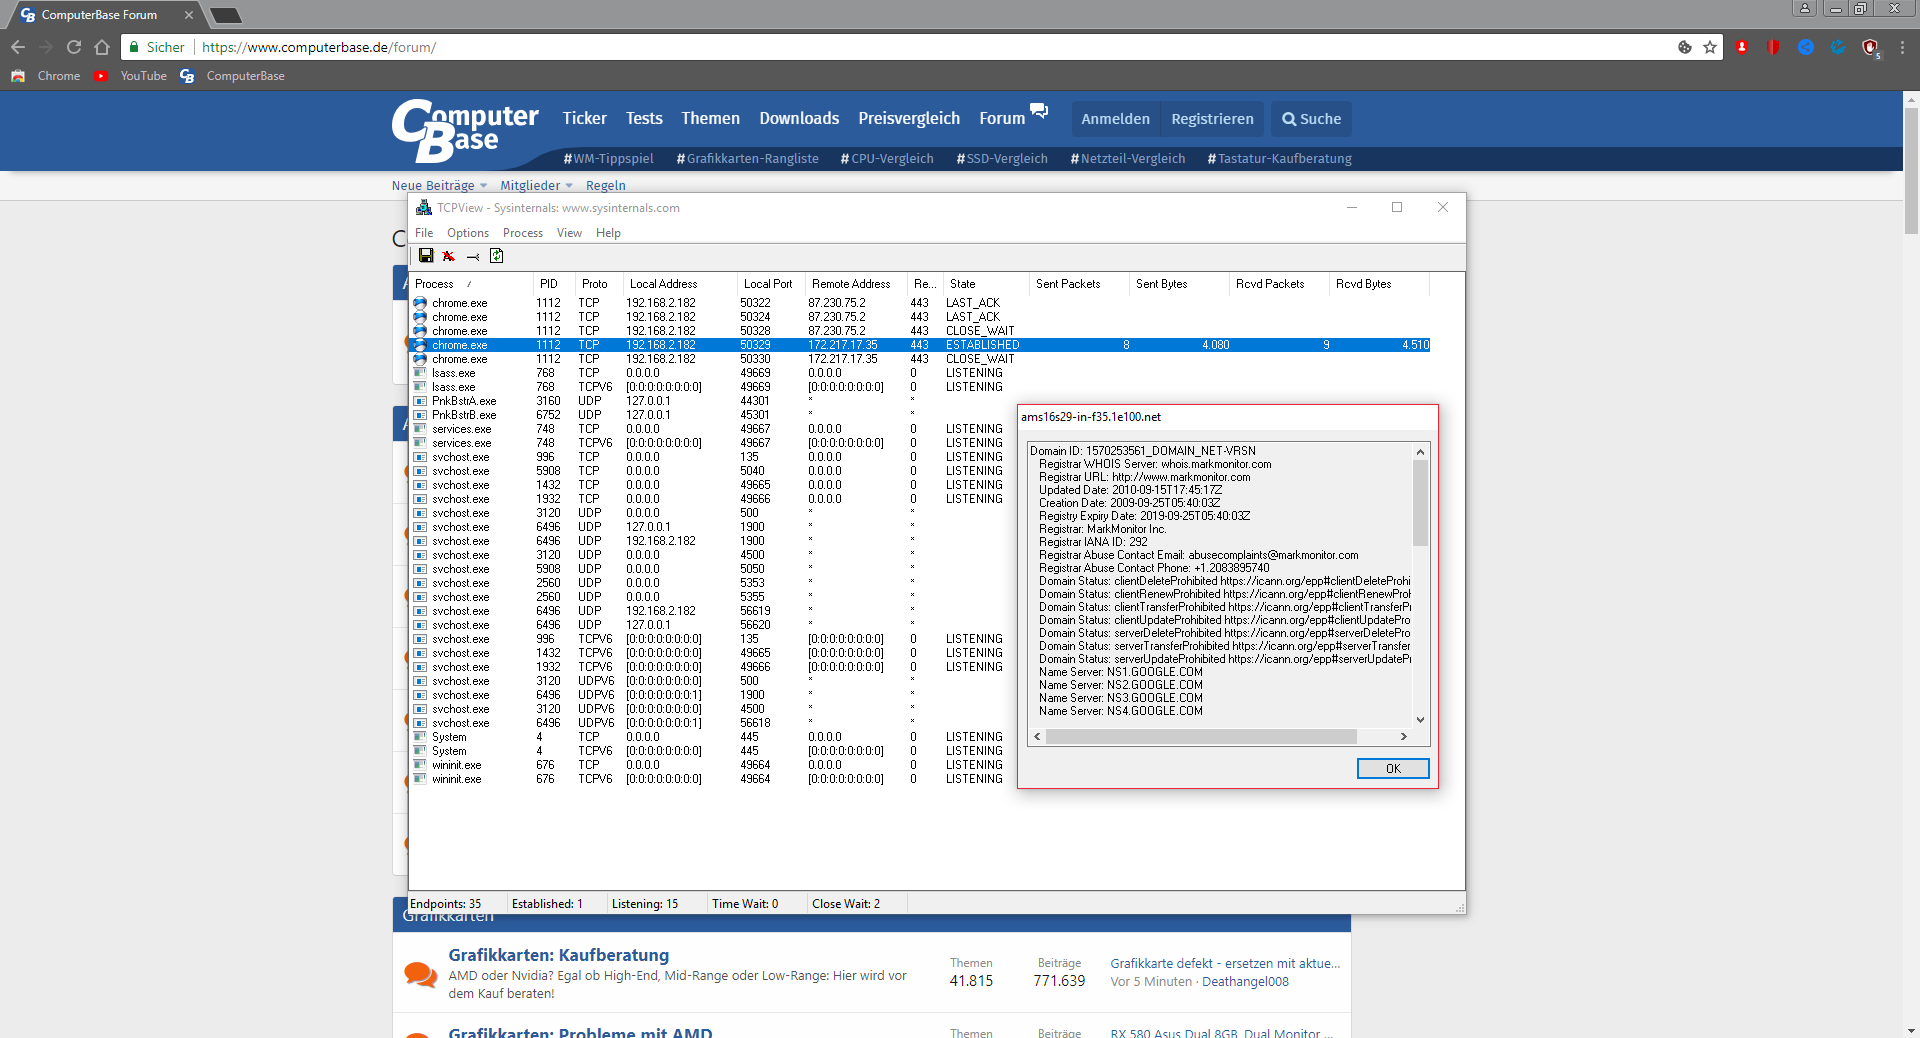Open the #Grafikkarten-Rangliste link
The width and height of the screenshot is (1920, 1038).
coord(747,159)
